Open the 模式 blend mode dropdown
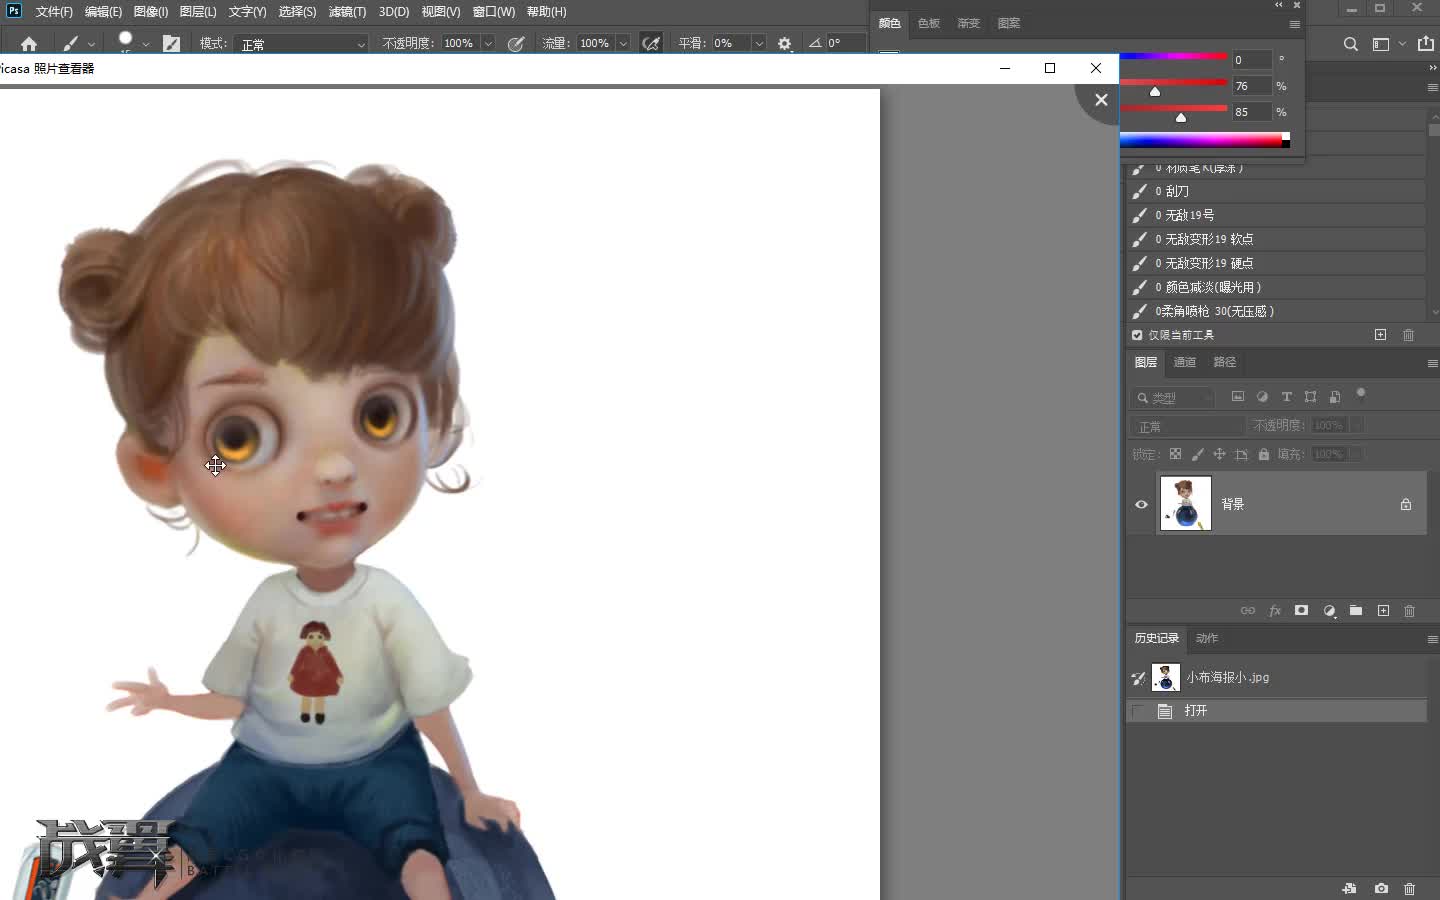The width and height of the screenshot is (1440, 900). coord(302,44)
